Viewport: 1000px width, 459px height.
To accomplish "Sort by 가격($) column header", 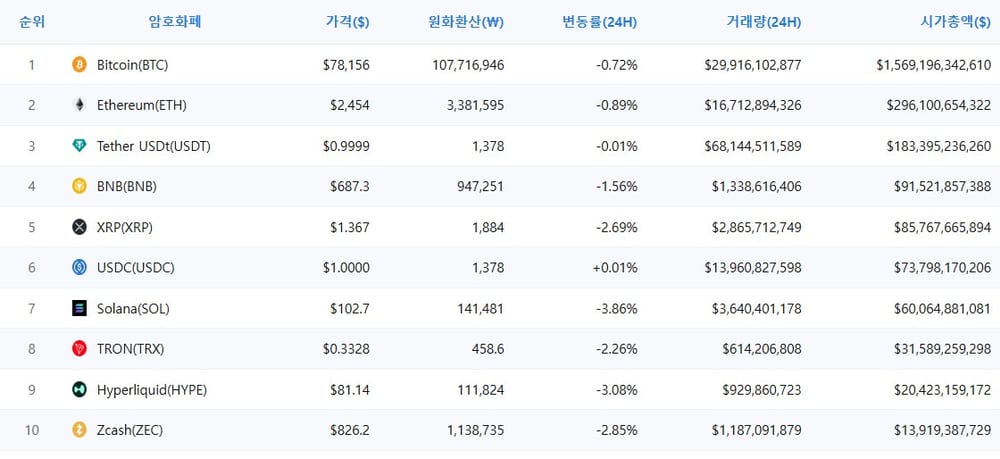I will [x=348, y=22].
